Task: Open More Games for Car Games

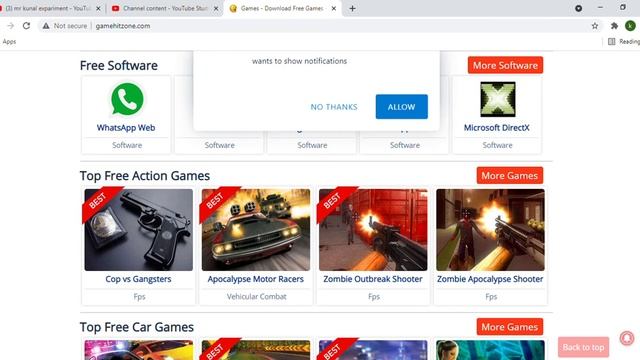Action: point(509,327)
